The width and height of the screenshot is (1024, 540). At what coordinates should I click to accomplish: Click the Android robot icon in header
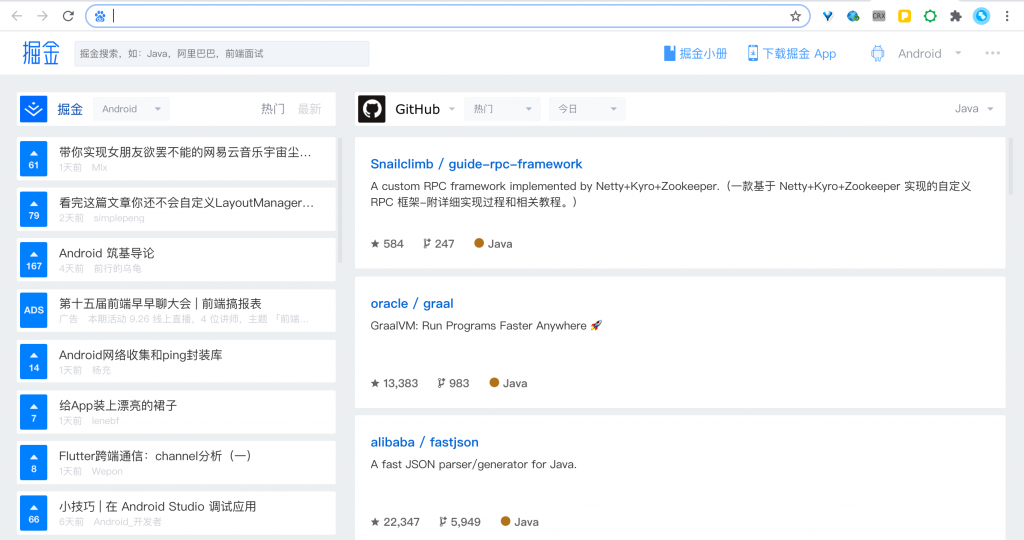(878, 54)
